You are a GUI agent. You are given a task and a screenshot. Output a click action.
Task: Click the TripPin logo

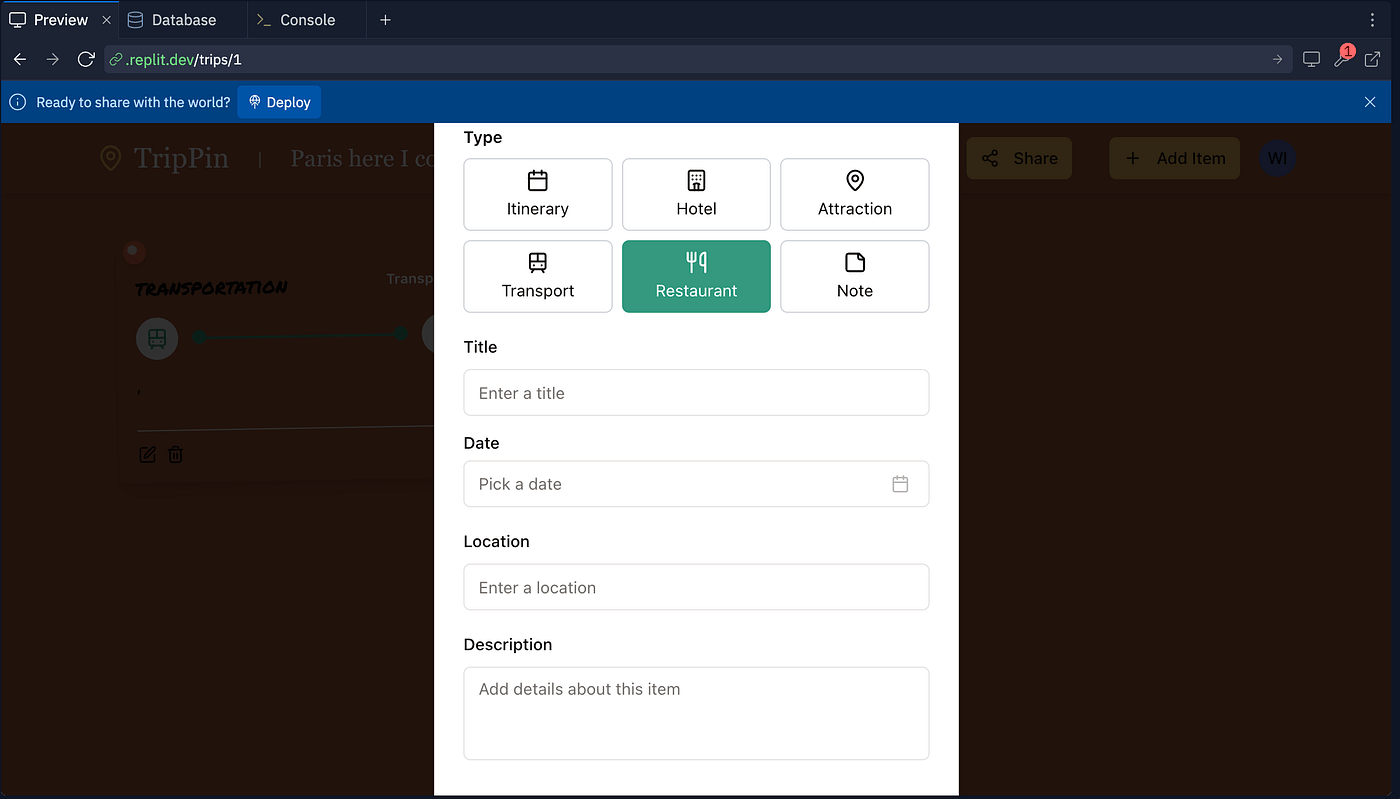tap(165, 158)
